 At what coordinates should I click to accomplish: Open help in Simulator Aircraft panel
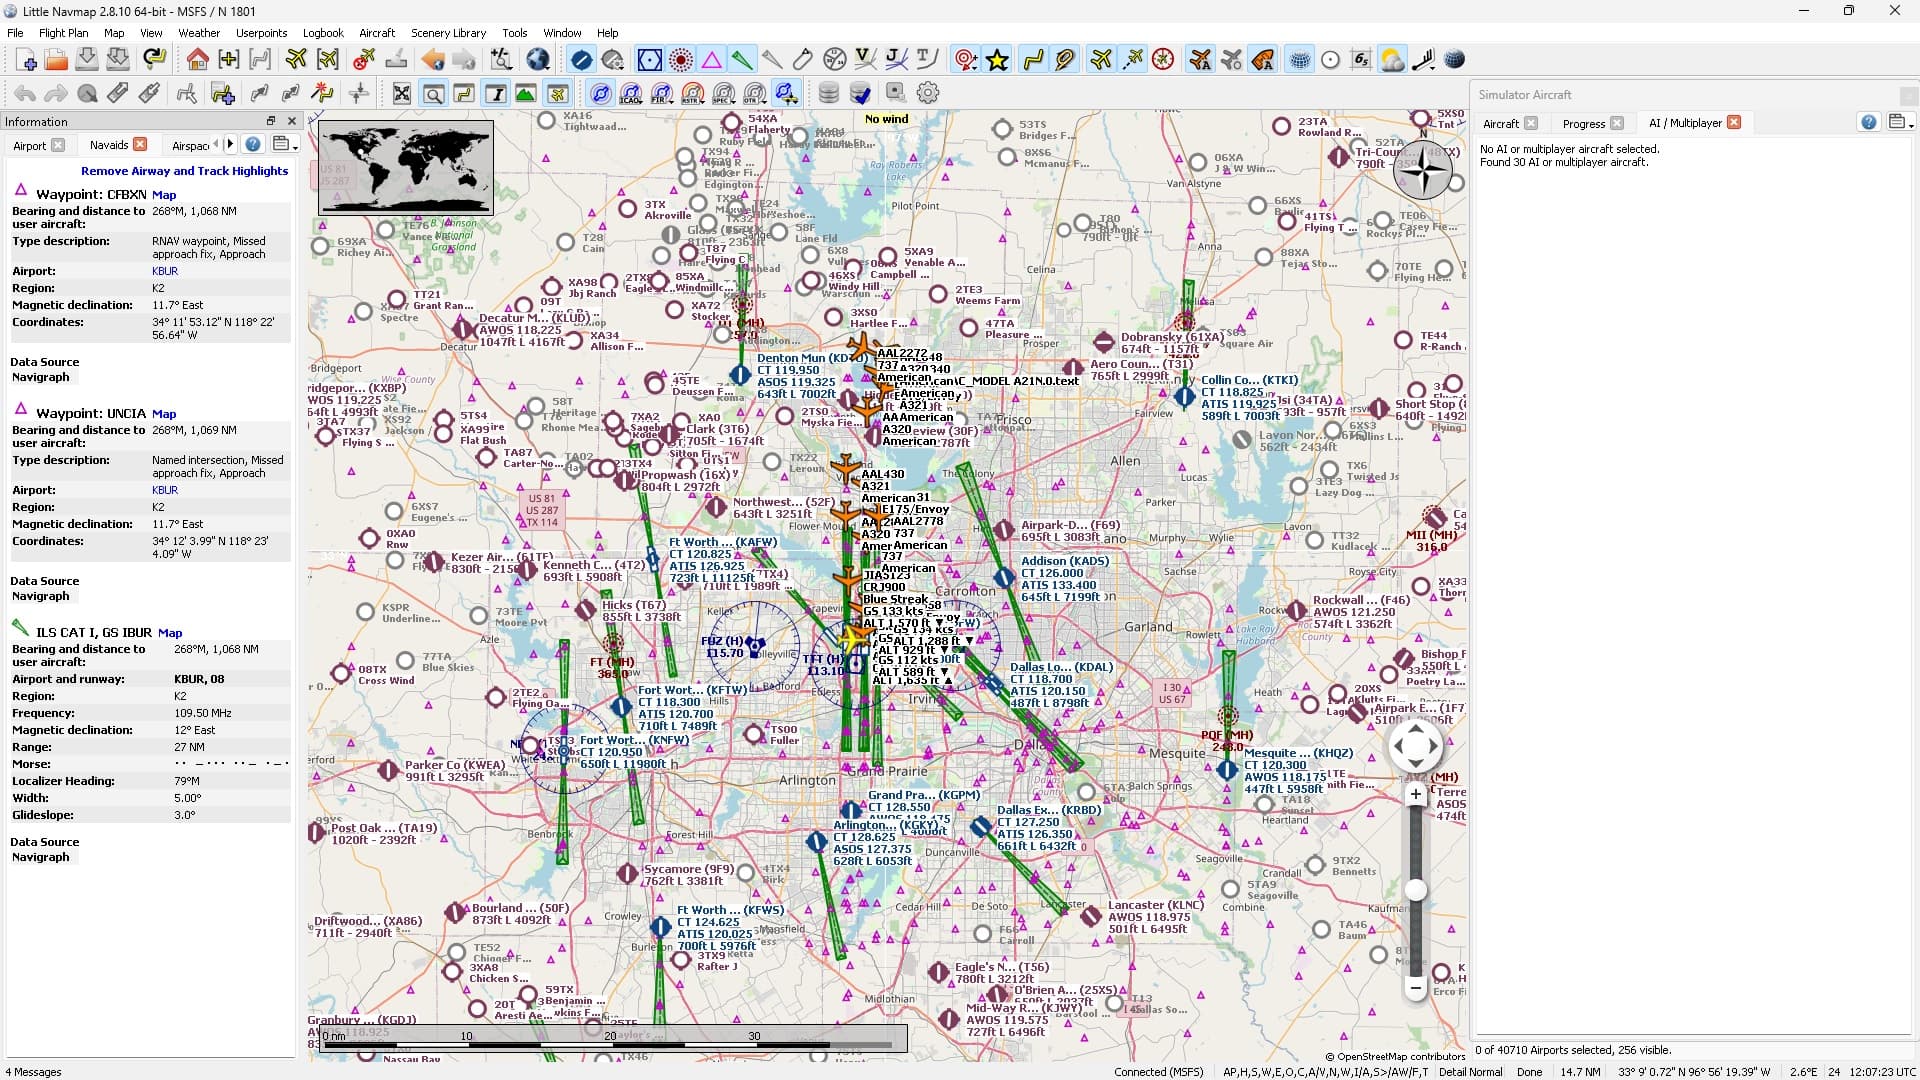[1868, 122]
